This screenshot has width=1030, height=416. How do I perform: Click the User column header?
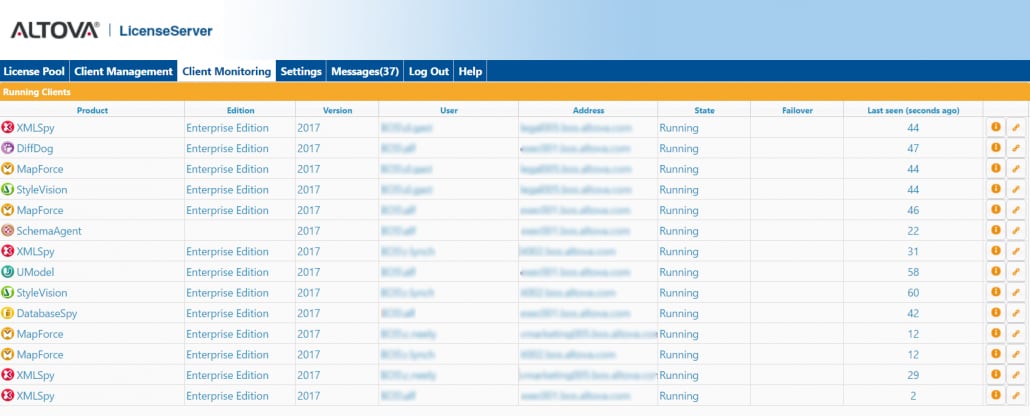coord(449,110)
